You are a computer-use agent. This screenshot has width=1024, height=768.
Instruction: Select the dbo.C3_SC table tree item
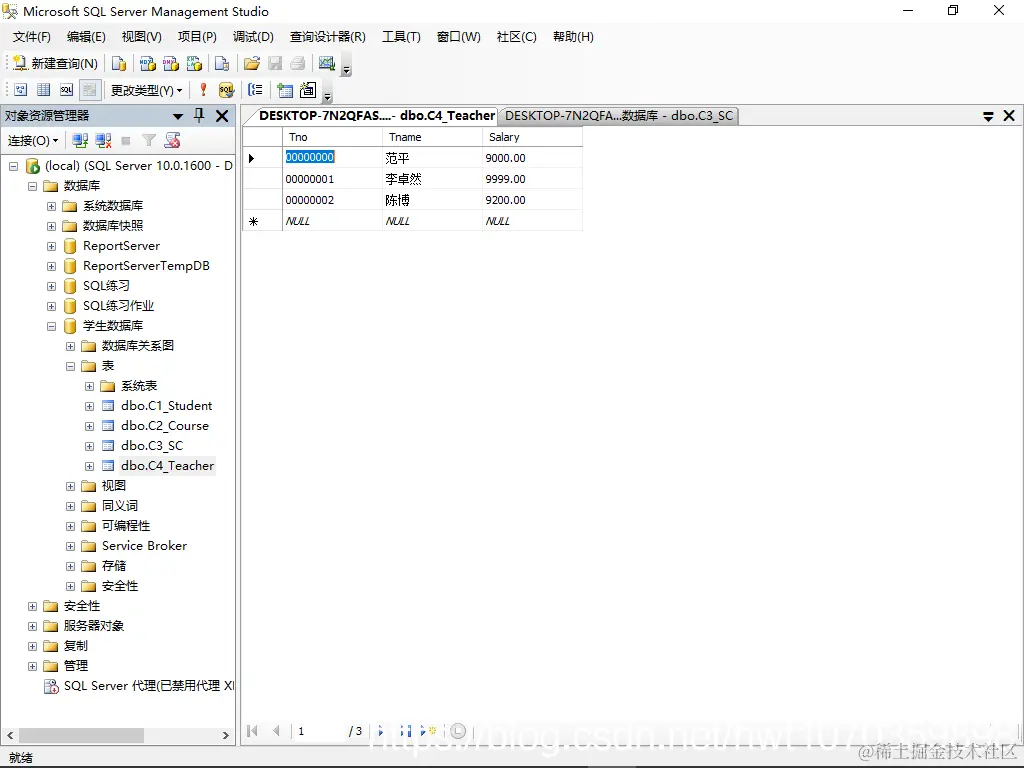point(152,446)
